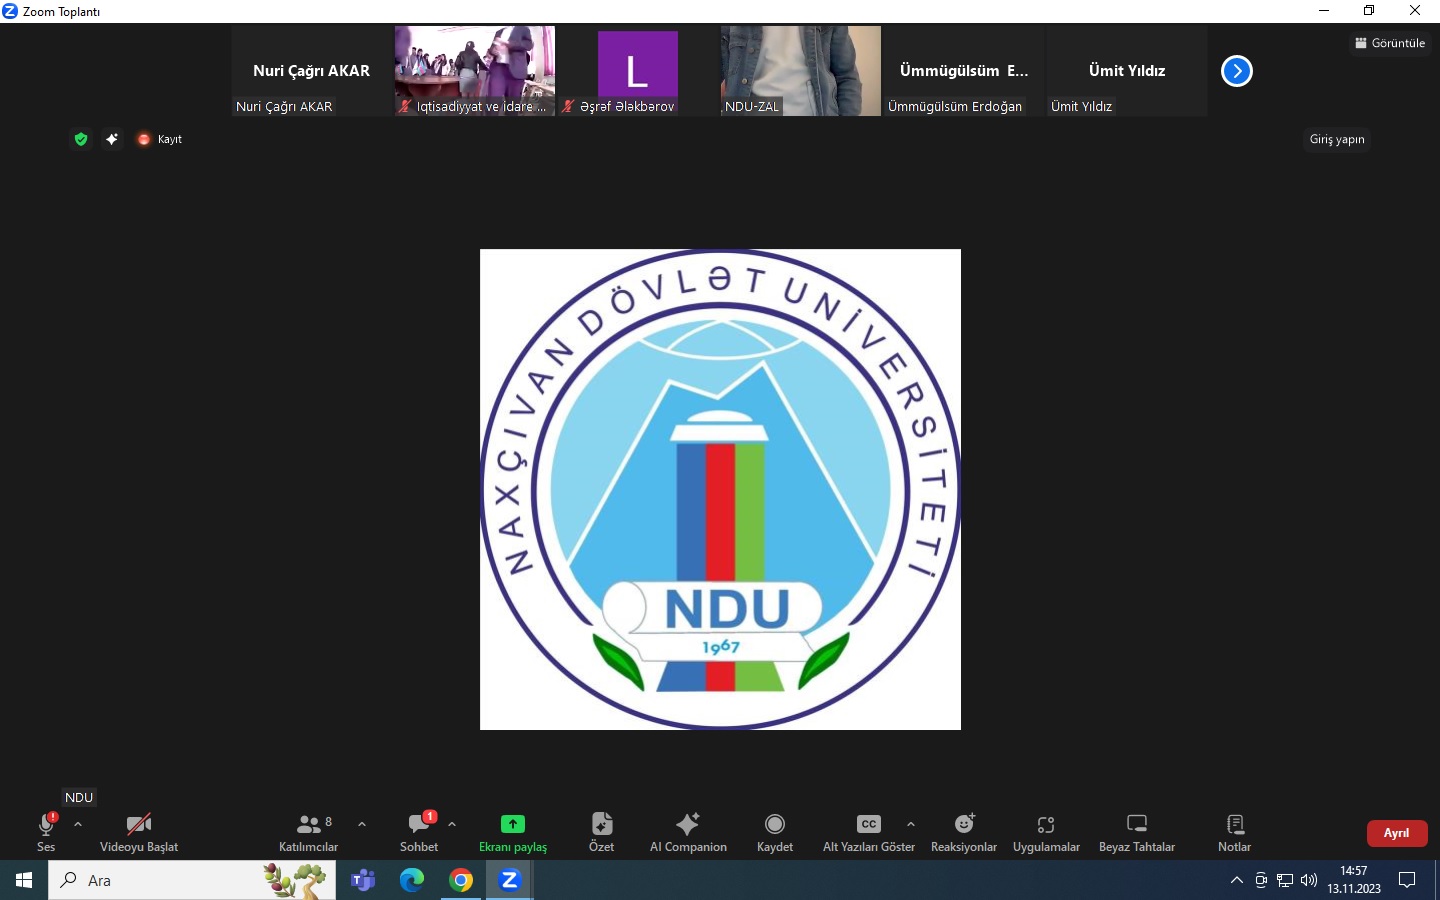
Task: Start recording with Kaydet
Action: click(775, 832)
